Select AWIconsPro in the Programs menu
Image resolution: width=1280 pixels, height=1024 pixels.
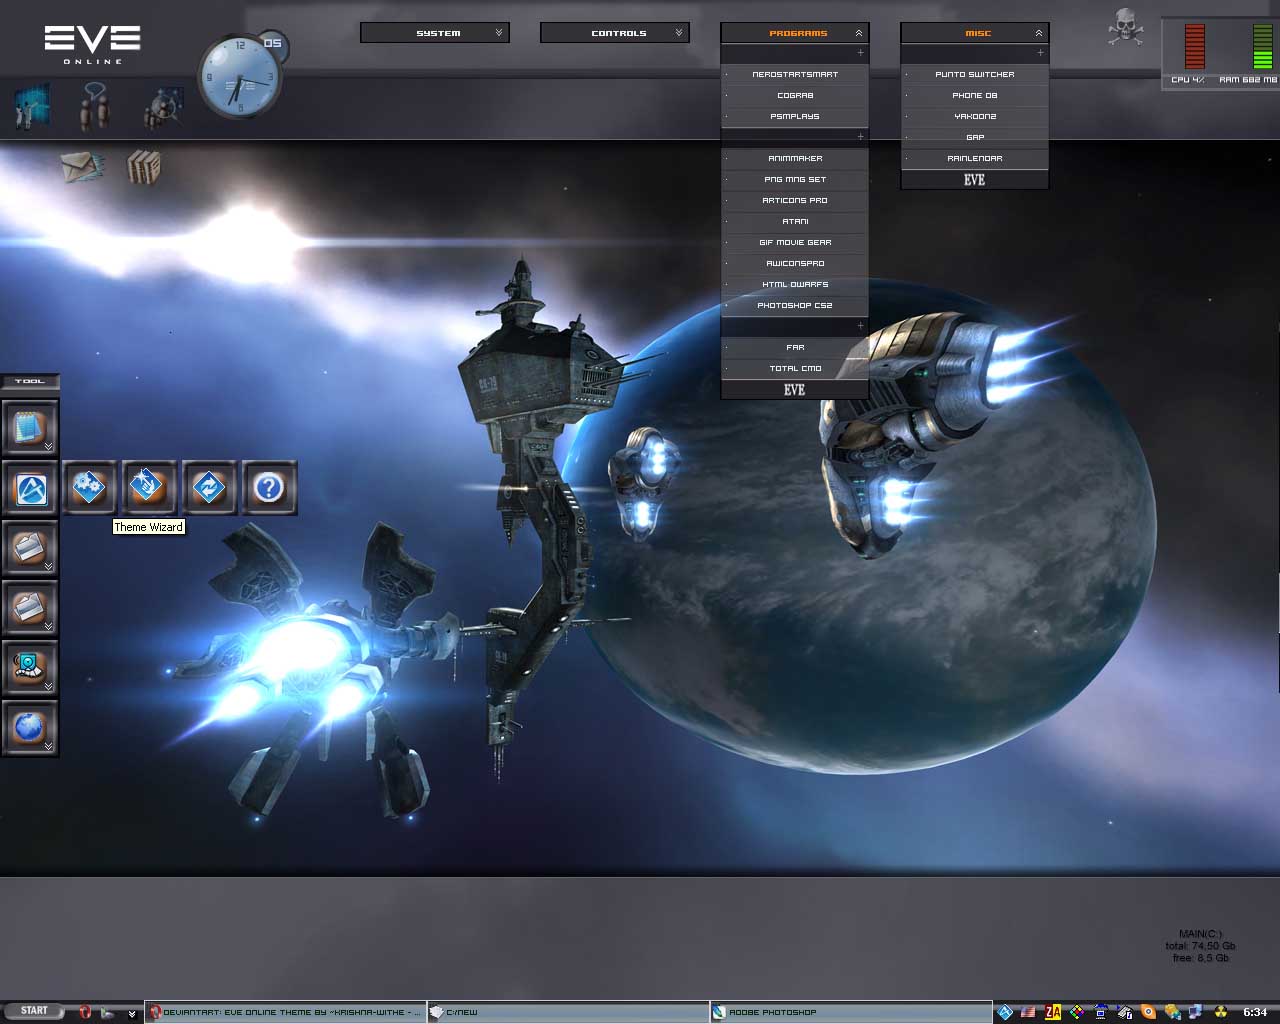795,263
